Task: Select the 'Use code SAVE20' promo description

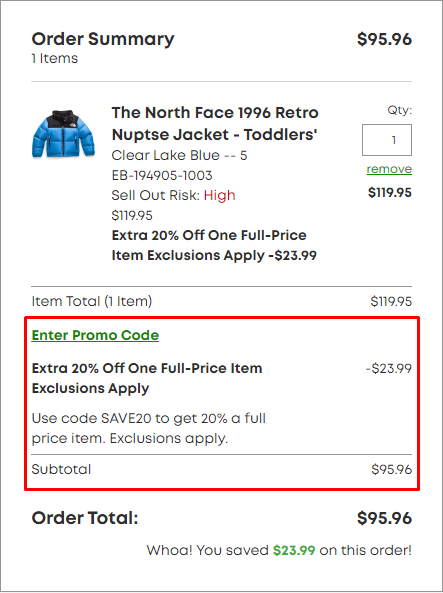Action: tap(149, 428)
